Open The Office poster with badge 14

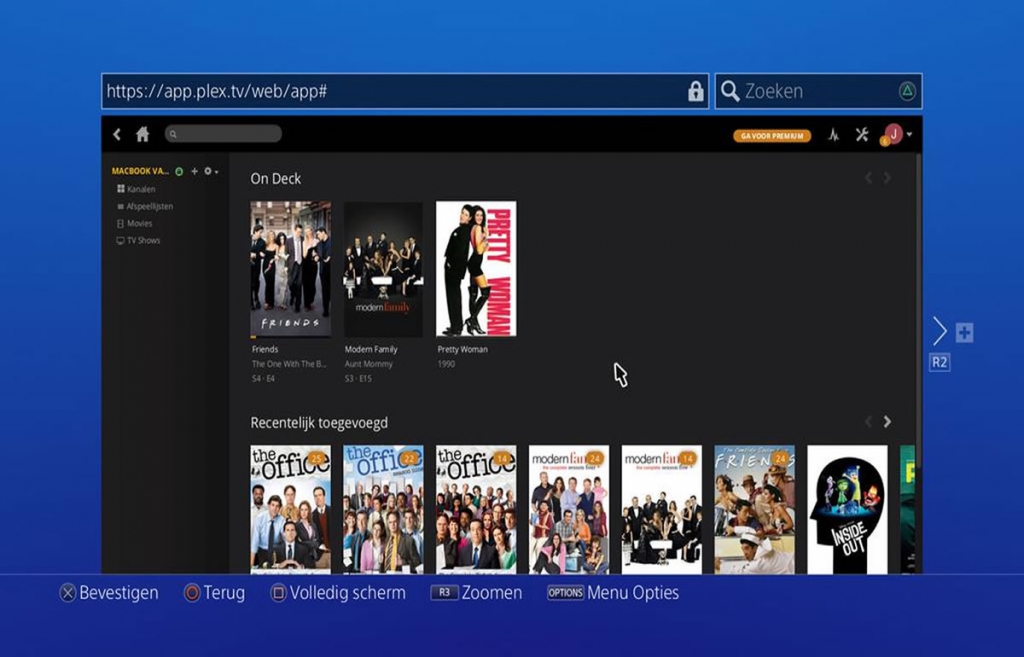click(x=476, y=509)
